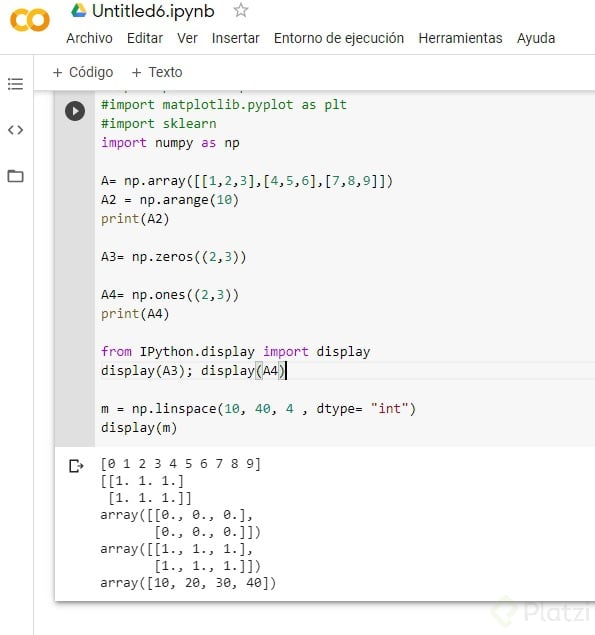Open the Editar menu
Image resolution: width=595 pixels, height=635 pixels.
[145, 38]
